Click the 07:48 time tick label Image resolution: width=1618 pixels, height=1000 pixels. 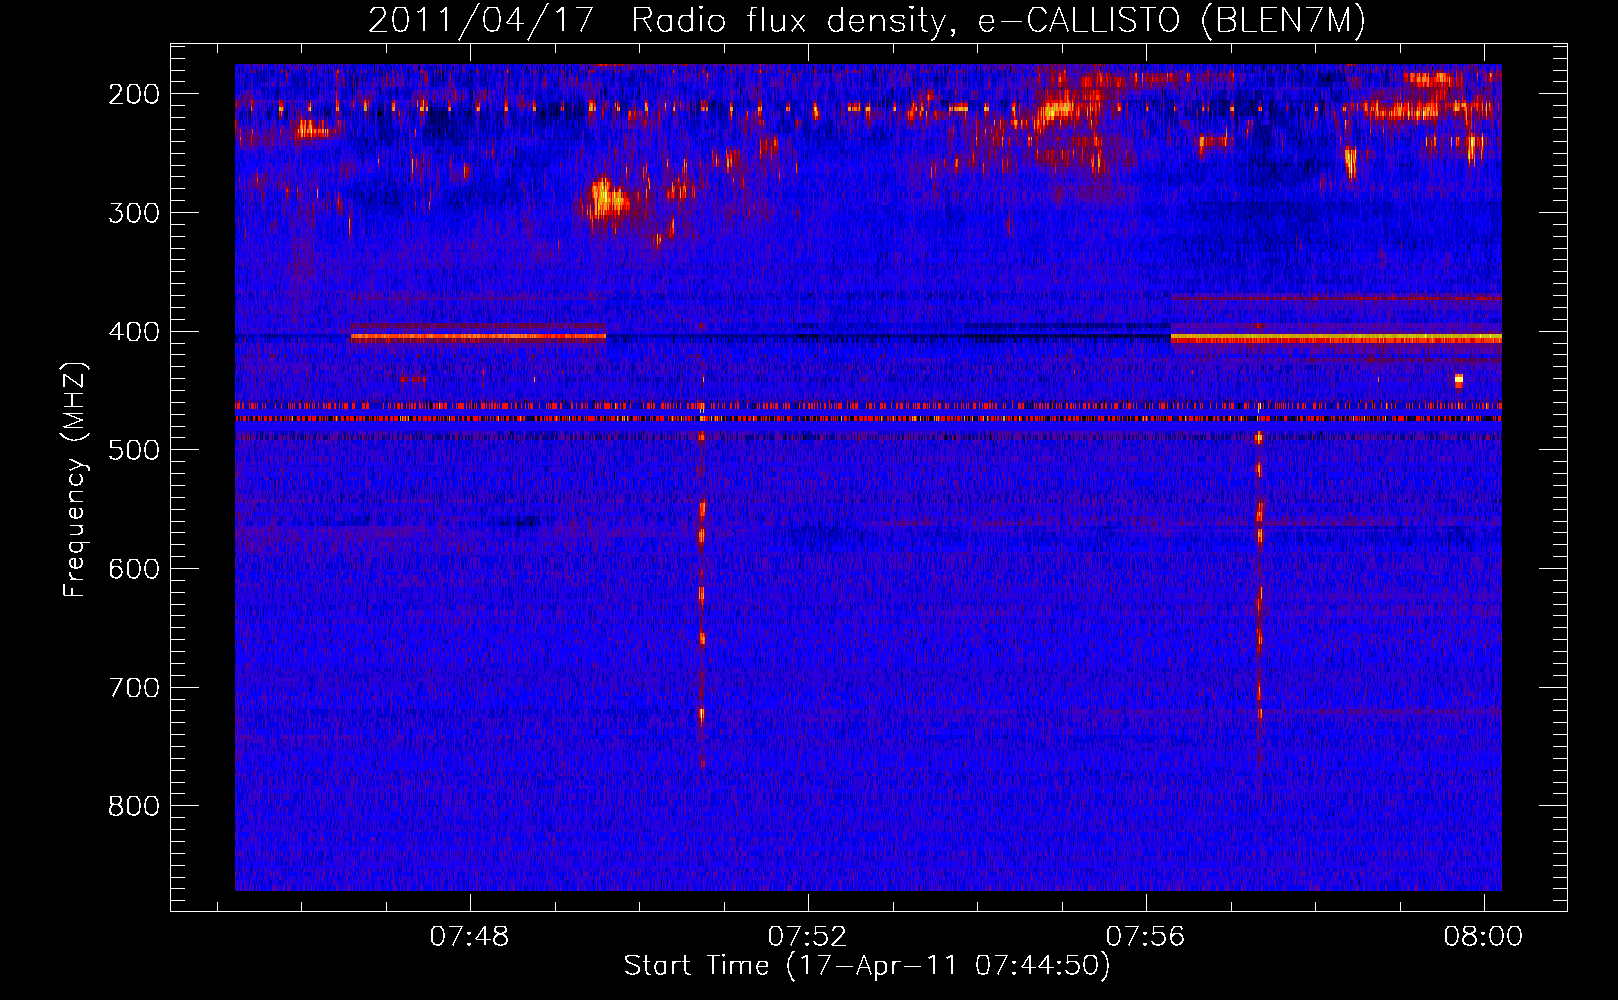[x=469, y=937]
